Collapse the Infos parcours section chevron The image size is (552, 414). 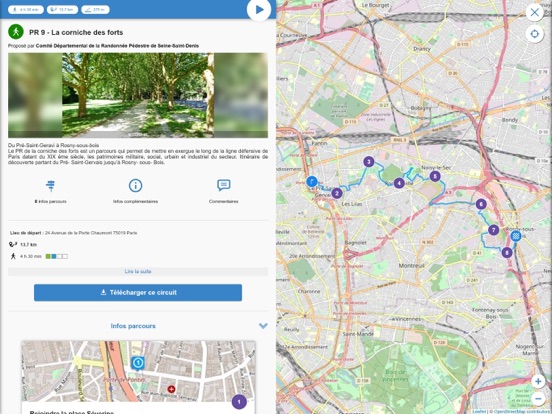(x=263, y=326)
